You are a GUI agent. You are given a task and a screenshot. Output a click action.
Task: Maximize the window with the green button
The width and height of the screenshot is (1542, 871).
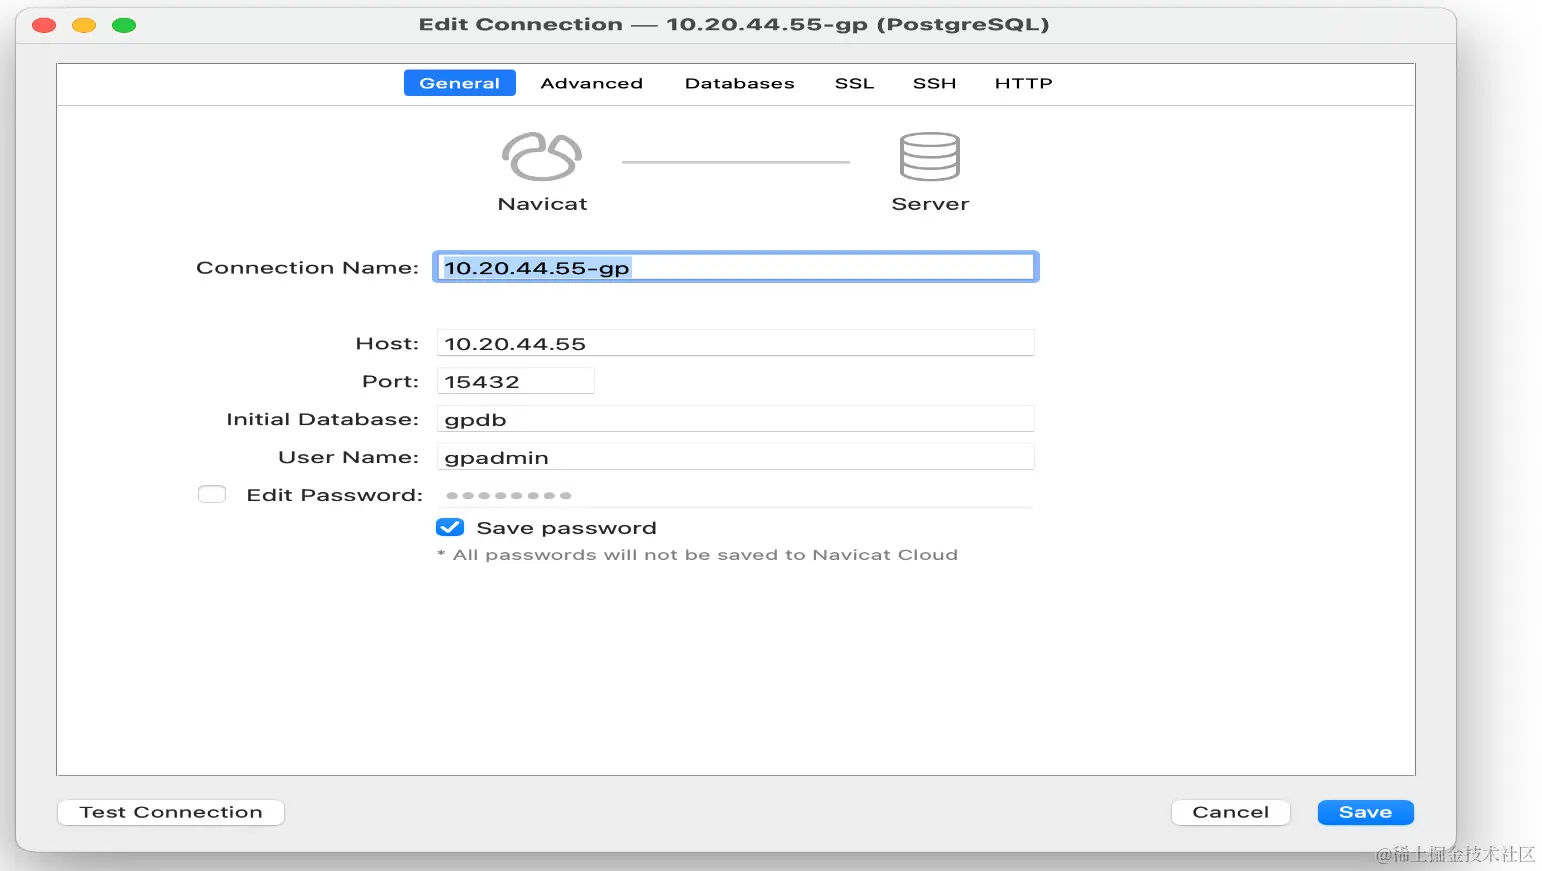tap(124, 25)
